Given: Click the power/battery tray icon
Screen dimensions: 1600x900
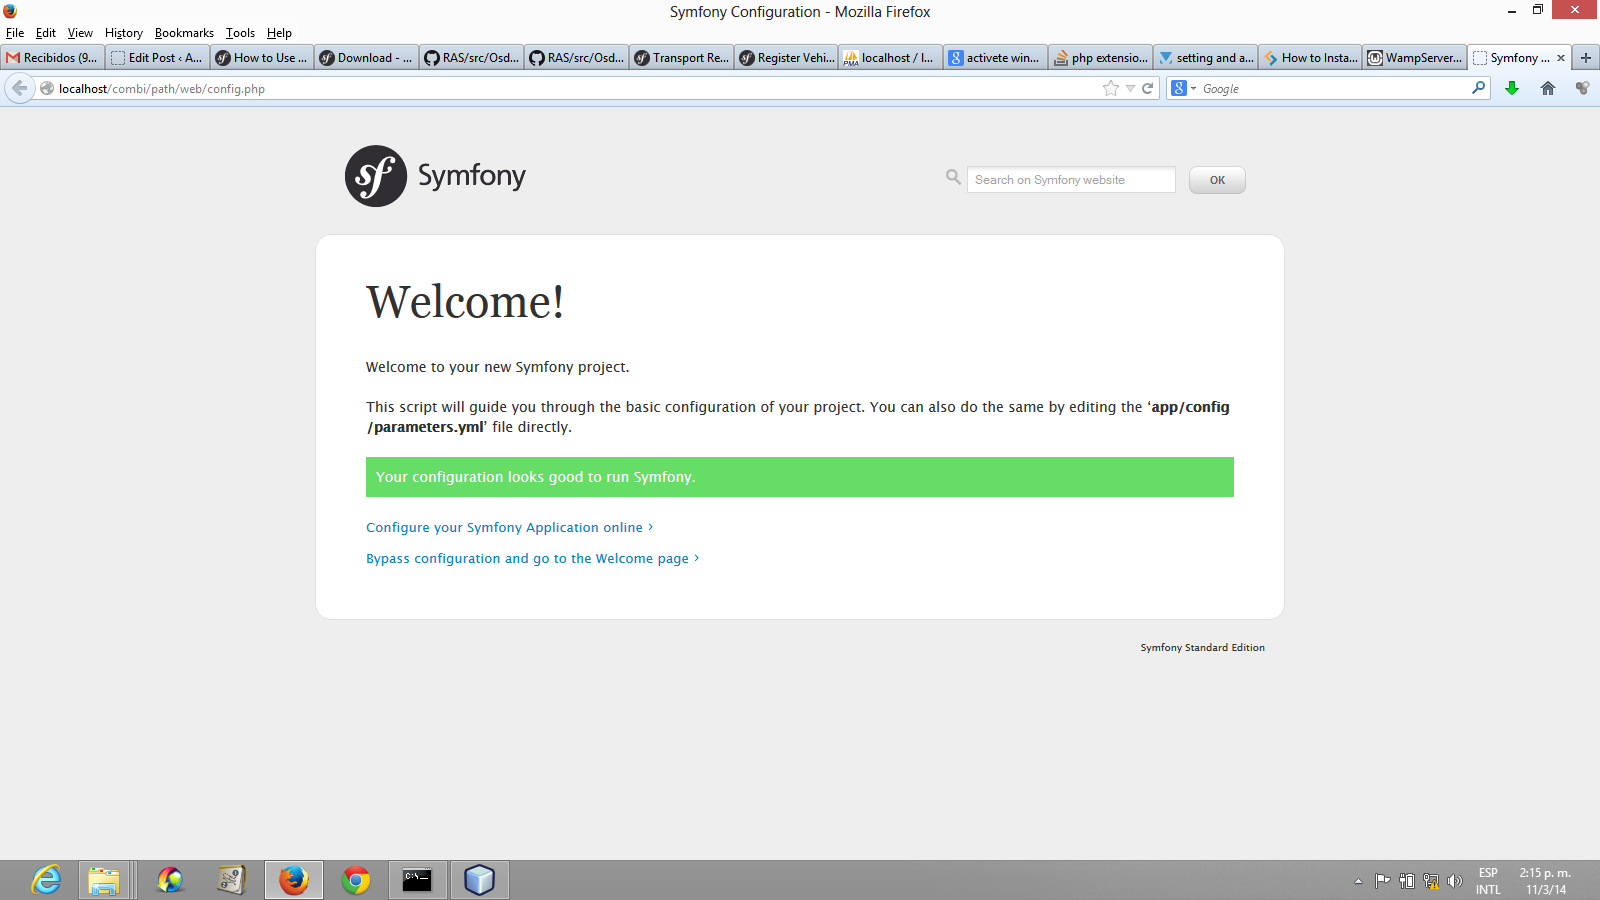Looking at the screenshot, I should click(1407, 881).
